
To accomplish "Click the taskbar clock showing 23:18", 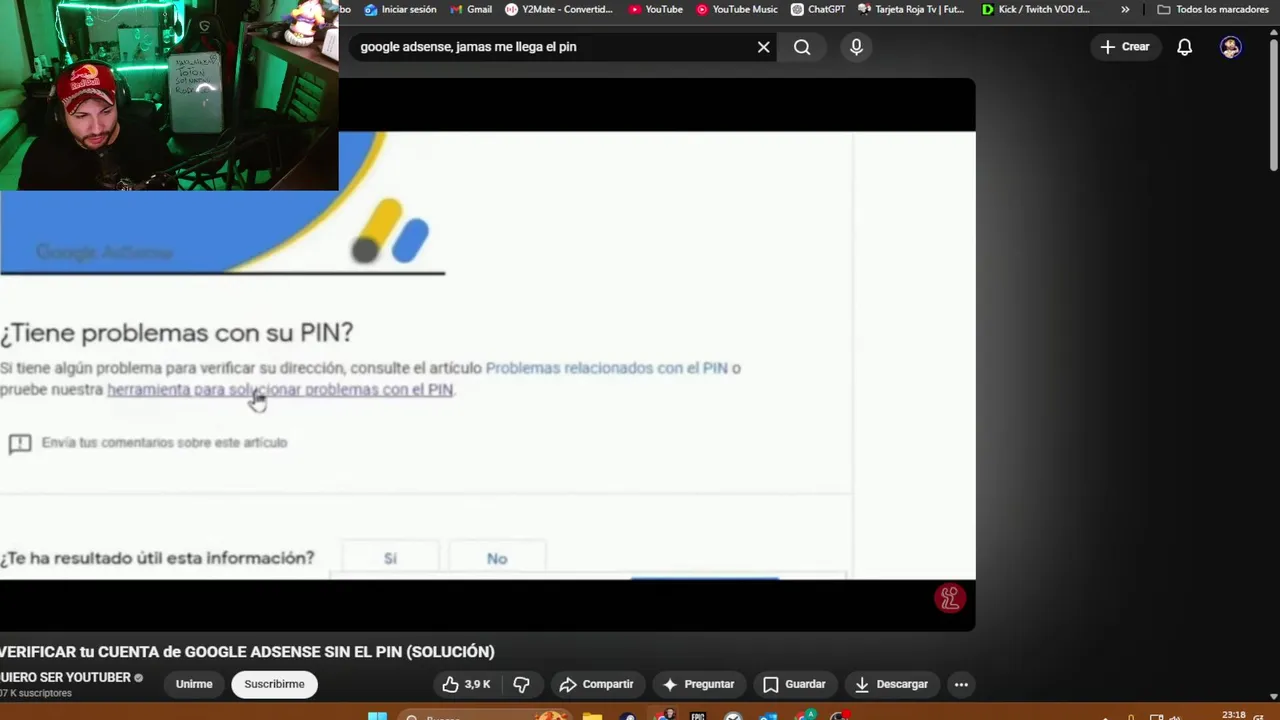I will tap(1233, 715).
